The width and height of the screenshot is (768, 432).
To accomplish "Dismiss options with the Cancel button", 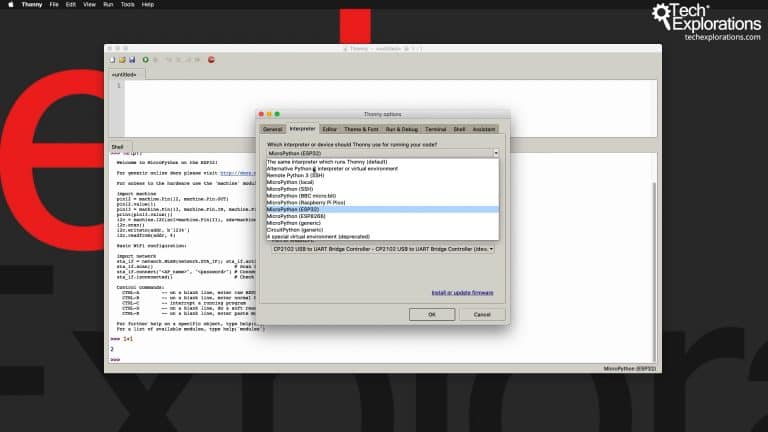I will (482, 314).
